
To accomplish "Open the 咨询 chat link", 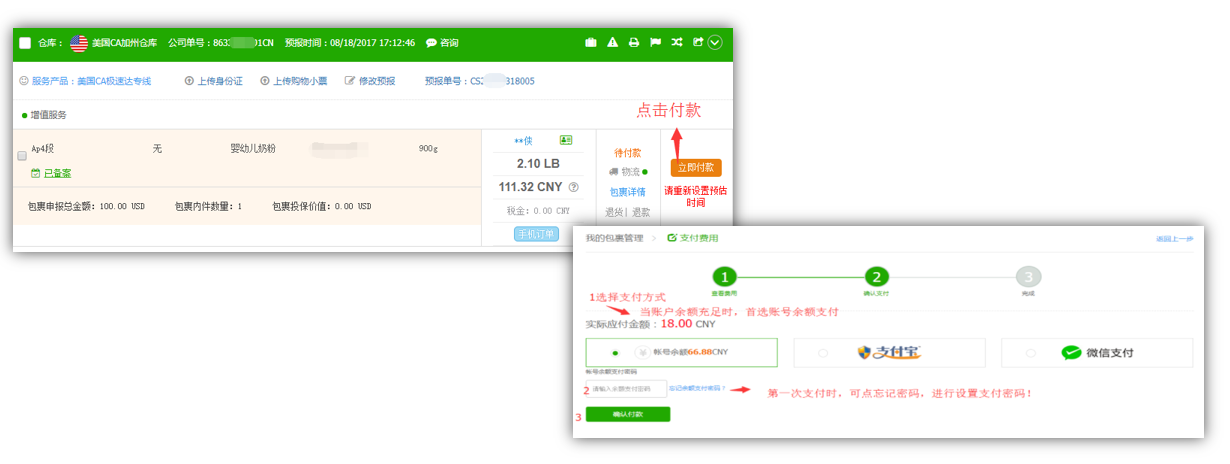I will [442, 43].
